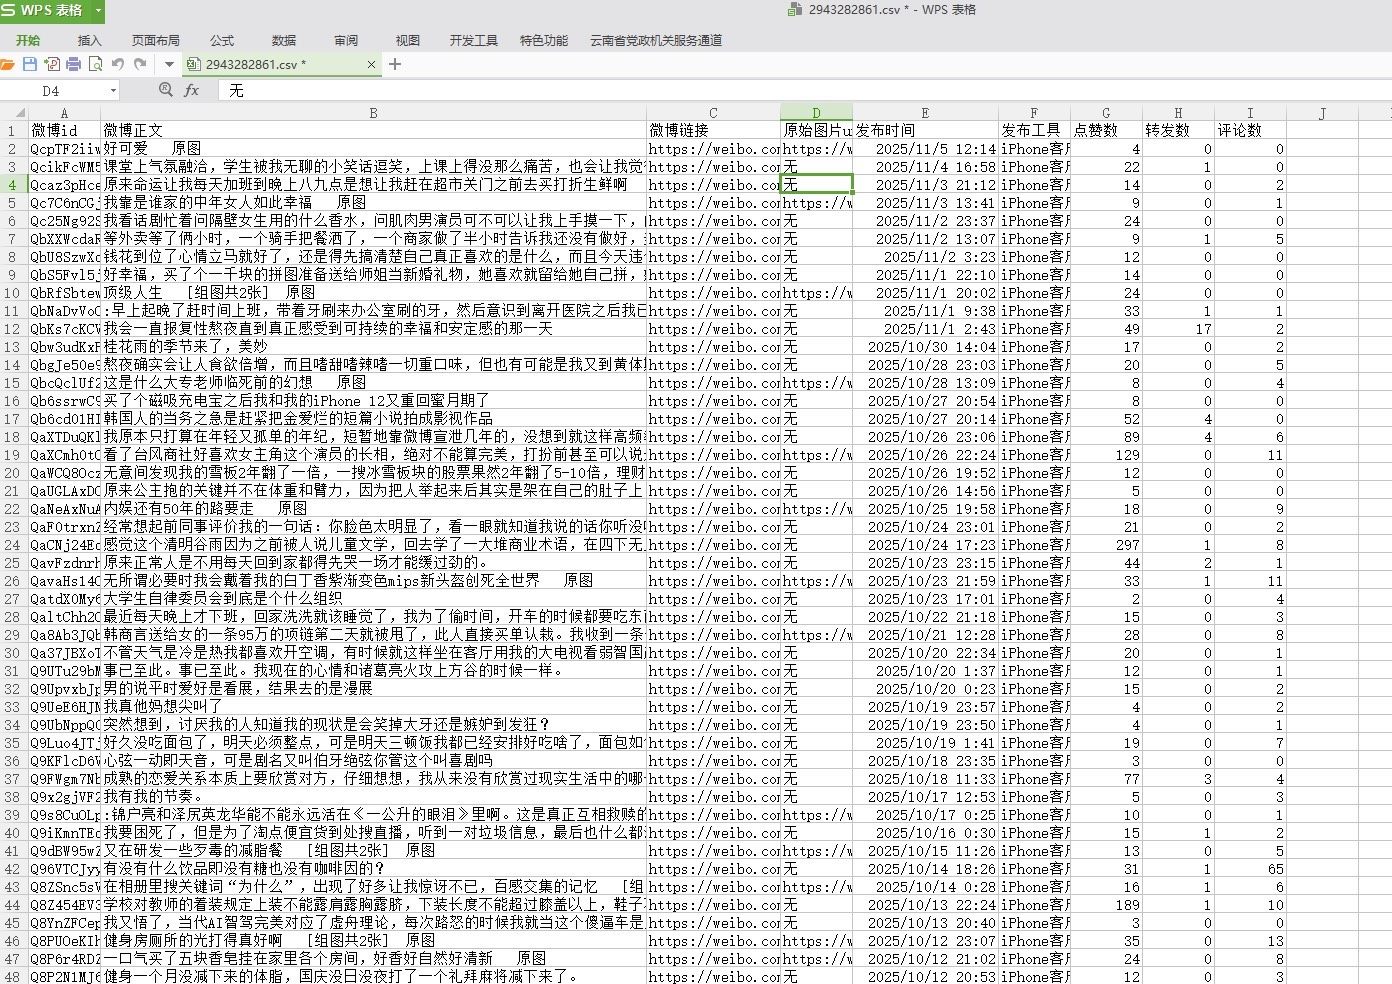Click the weibo link in row 13
The width and height of the screenshot is (1392, 984).
click(x=713, y=347)
